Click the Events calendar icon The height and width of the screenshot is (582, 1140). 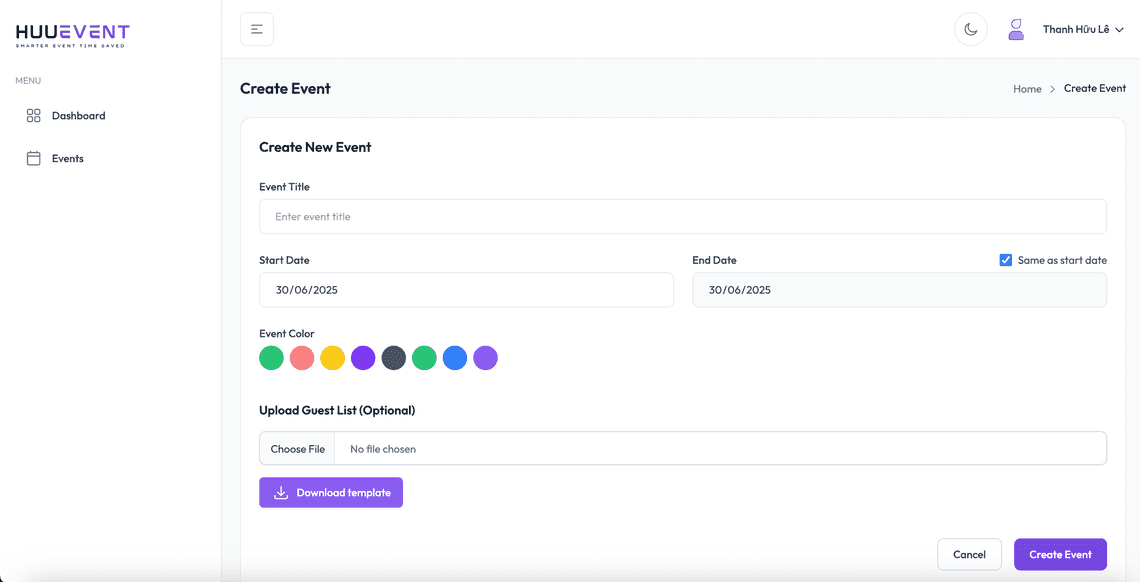click(x=33, y=158)
